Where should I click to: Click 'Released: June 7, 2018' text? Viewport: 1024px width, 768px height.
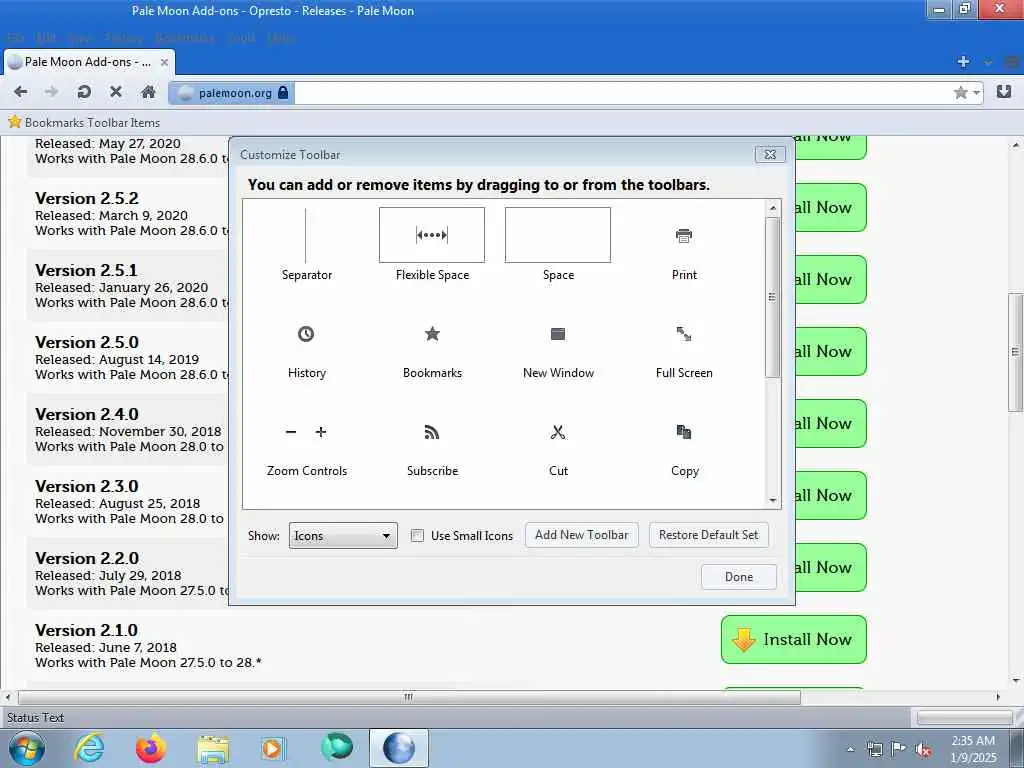(x=106, y=647)
